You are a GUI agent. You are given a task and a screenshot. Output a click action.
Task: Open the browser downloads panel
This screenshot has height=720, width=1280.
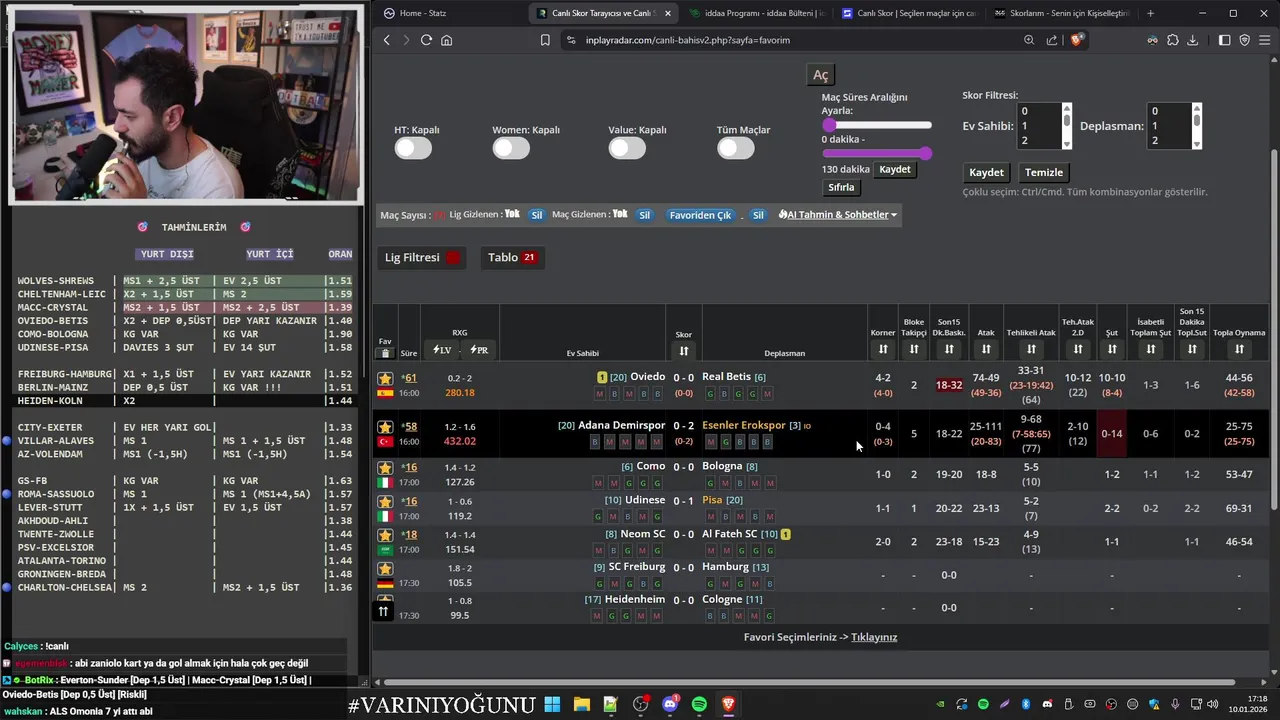[1192, 40]
